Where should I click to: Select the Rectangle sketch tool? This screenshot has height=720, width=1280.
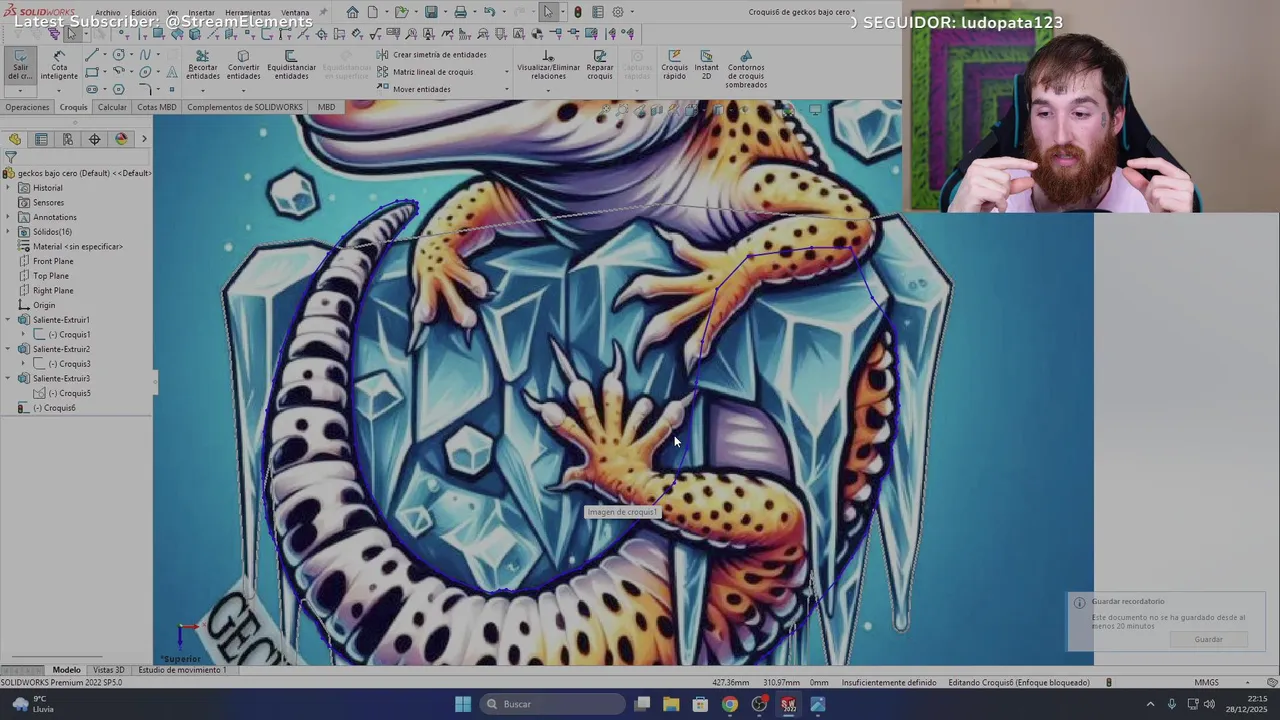tap(91, 72)
